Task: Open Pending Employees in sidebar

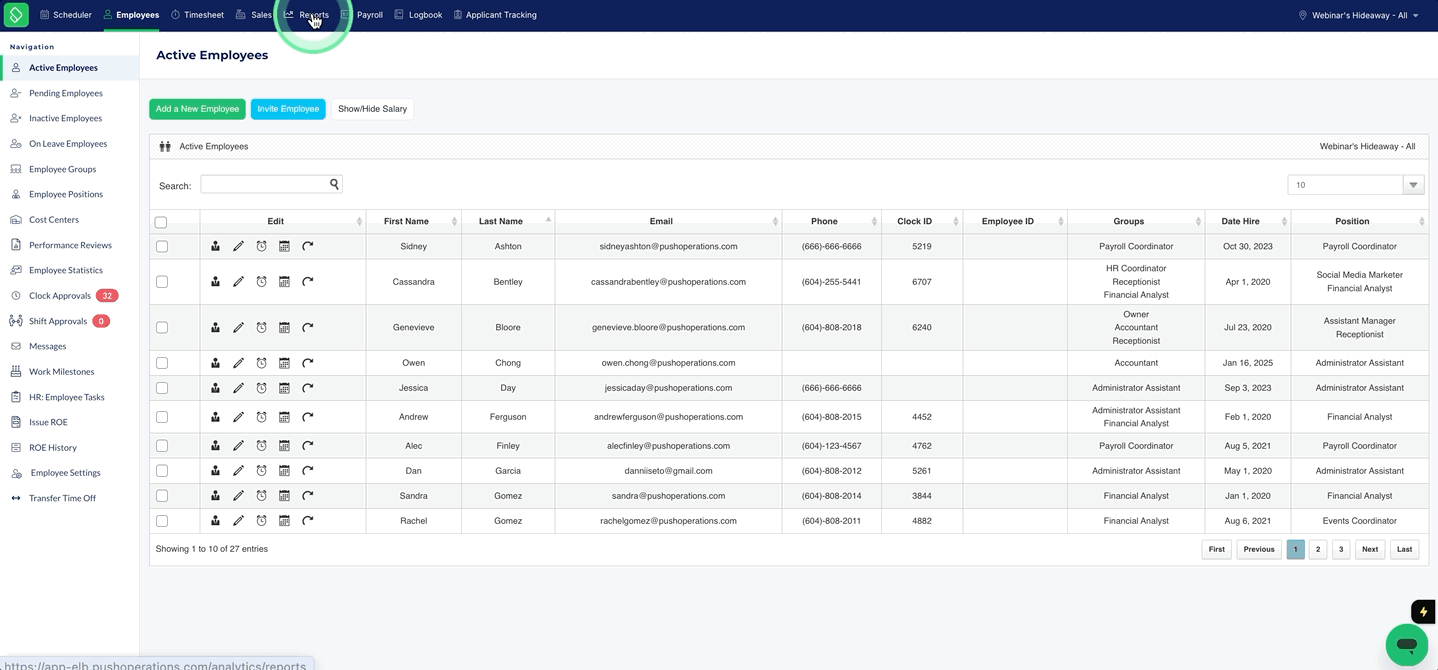Action: tap(66, 93)
